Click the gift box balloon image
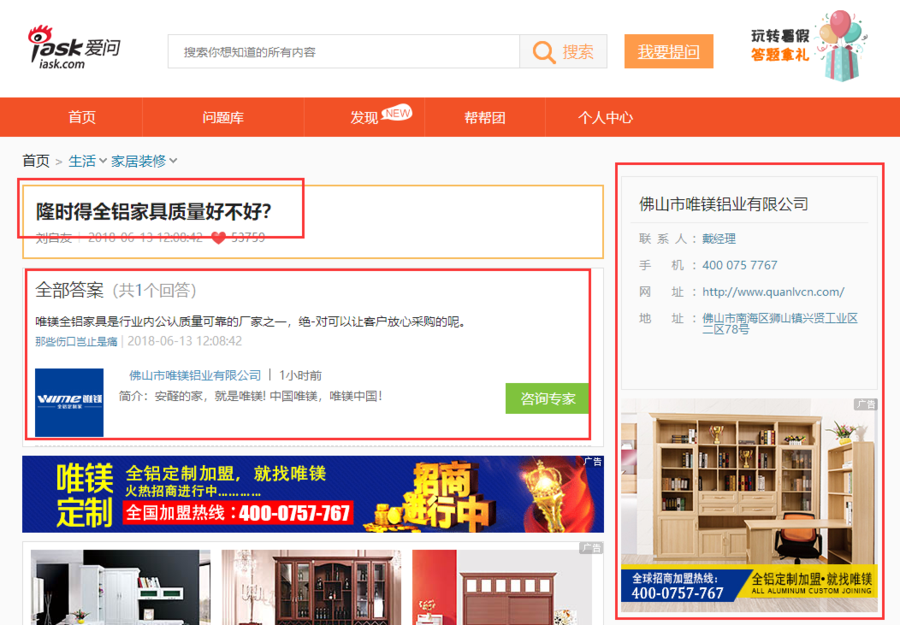The height and width of the screenshot is (625, 900). pyautogui.click(x=842, y=46)
